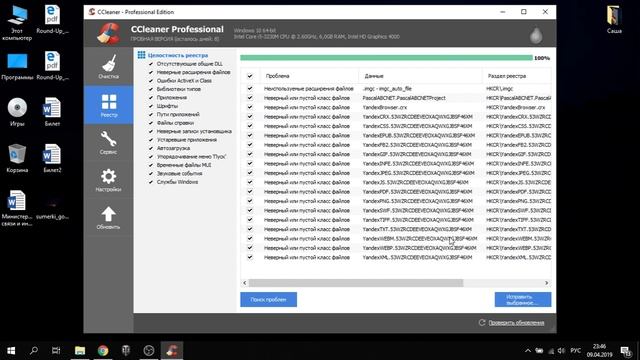Sort by the Данные column header
The image size is (640, 360).
[420, 76]
